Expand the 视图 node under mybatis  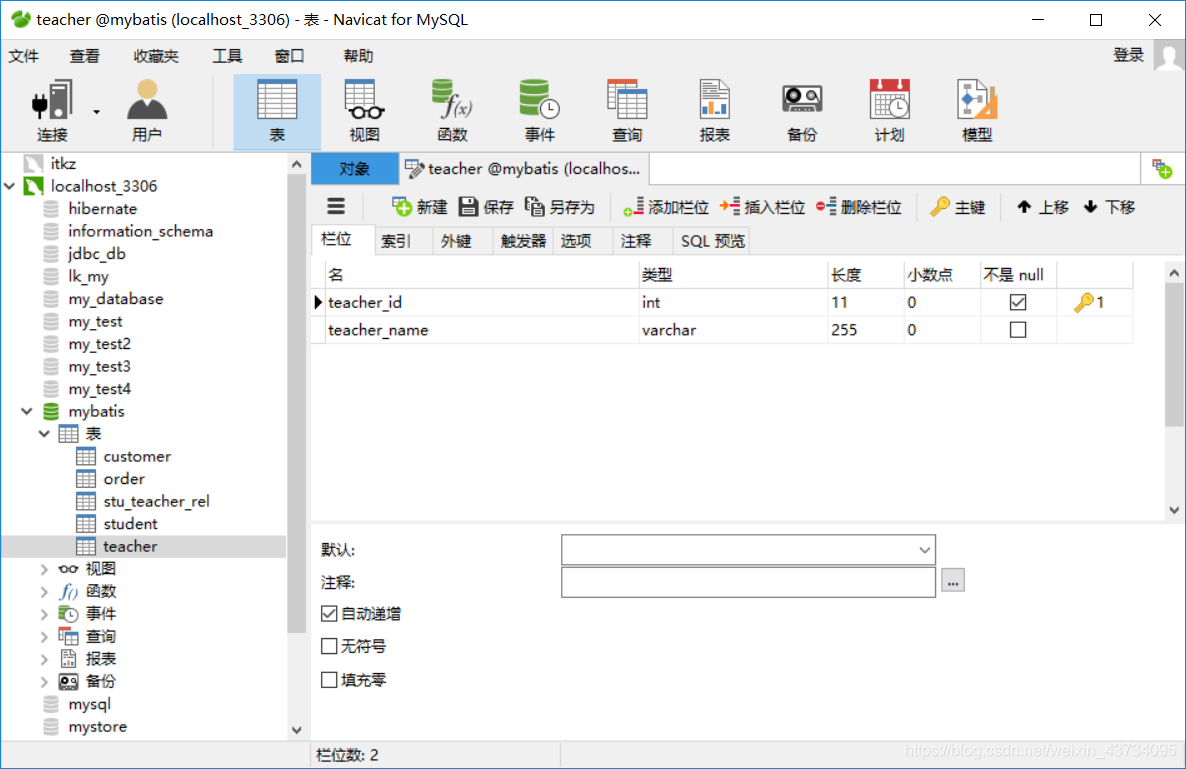[x=43, y=568]
